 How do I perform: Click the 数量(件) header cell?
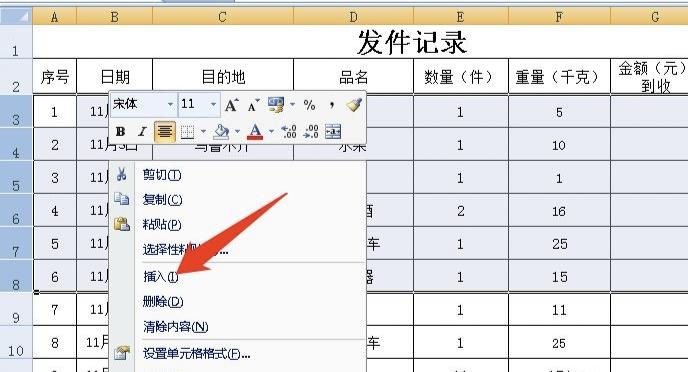pos(460,76)
